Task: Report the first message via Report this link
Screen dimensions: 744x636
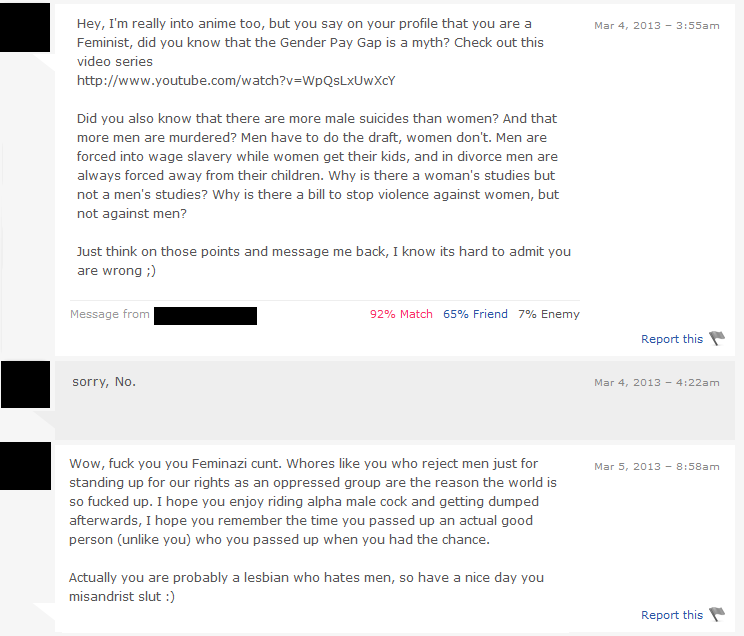Action: point(672,339)
